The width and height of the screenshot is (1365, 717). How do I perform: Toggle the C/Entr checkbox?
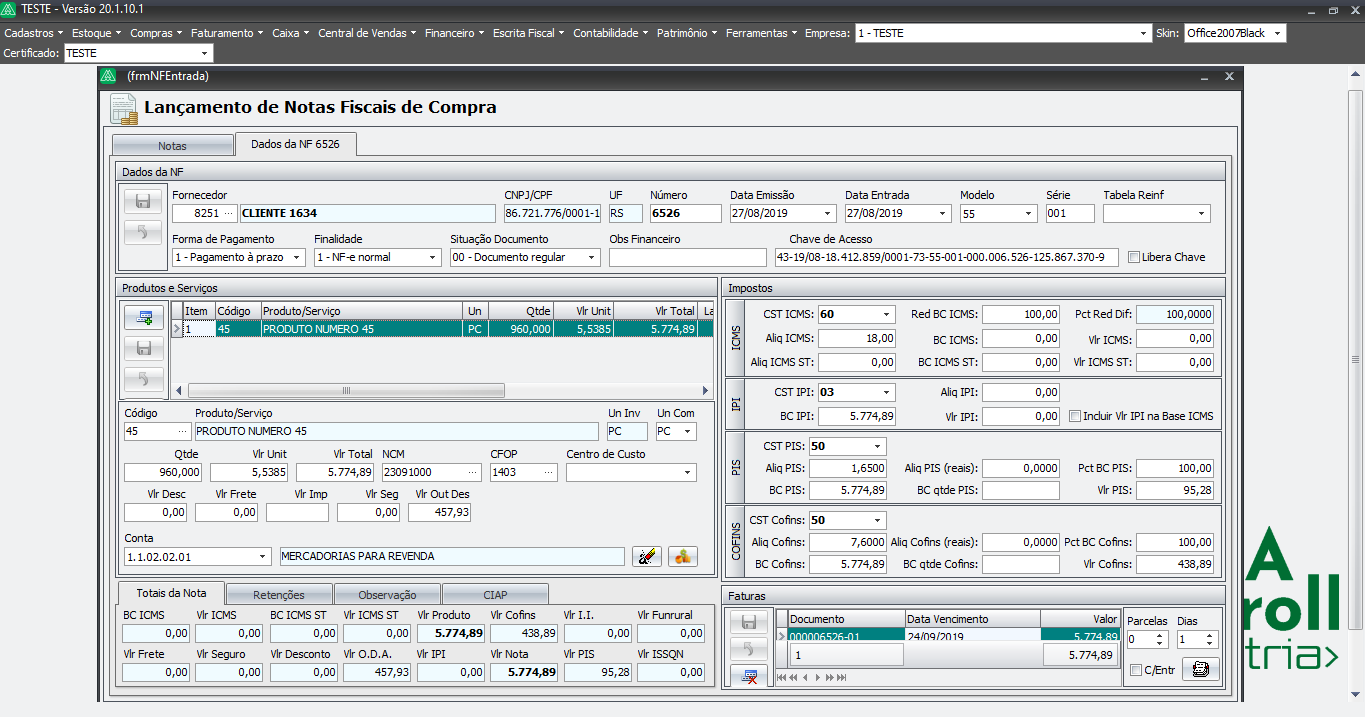(x=1135, y=670)
